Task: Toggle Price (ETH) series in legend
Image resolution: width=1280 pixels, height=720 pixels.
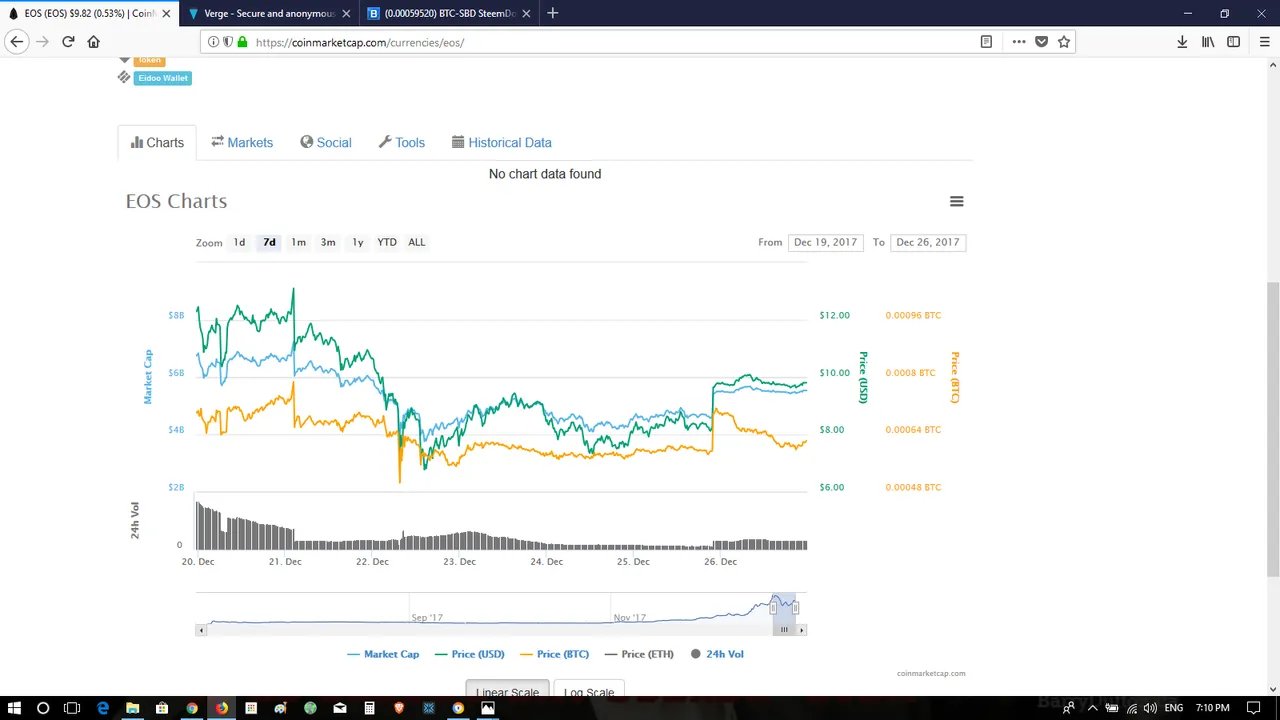Action: (639, 654)
